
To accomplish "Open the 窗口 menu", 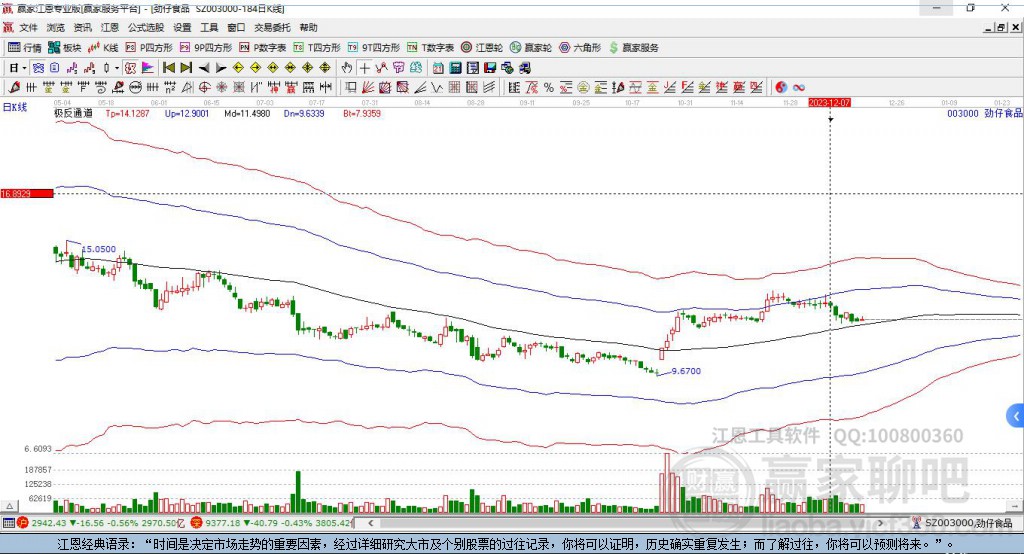I will (x=236, y=27).
